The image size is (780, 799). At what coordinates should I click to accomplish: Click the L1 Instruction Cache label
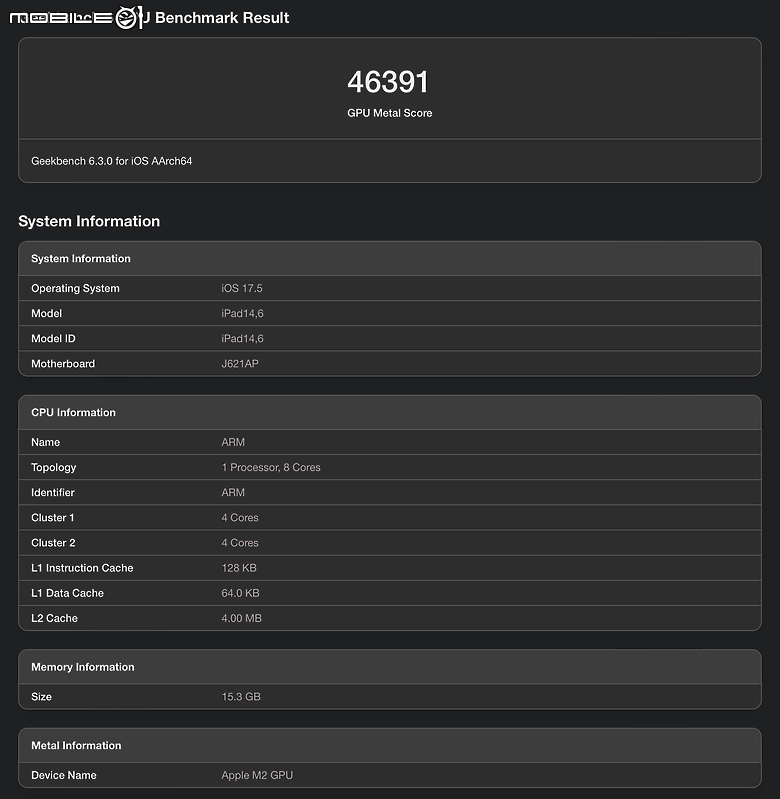pos(82,568)
